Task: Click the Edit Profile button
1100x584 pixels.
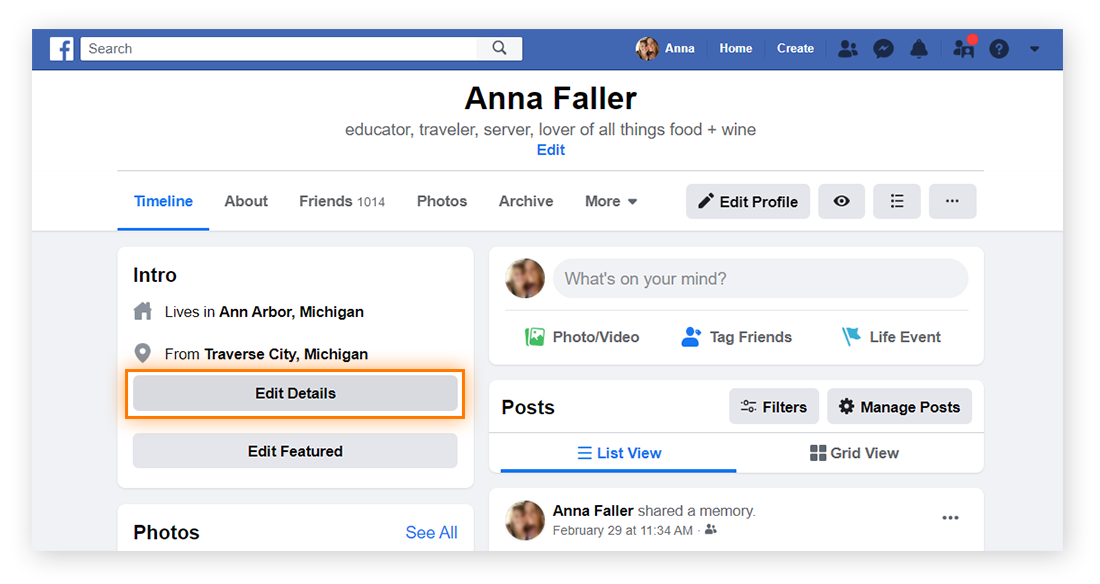Action: click(x=748, y=201)
